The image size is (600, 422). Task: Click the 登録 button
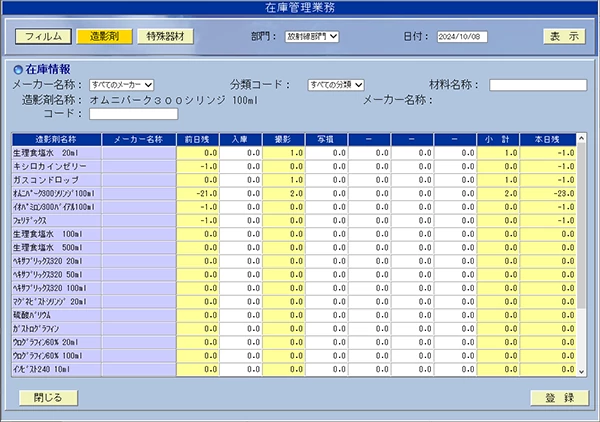(559, 398)
